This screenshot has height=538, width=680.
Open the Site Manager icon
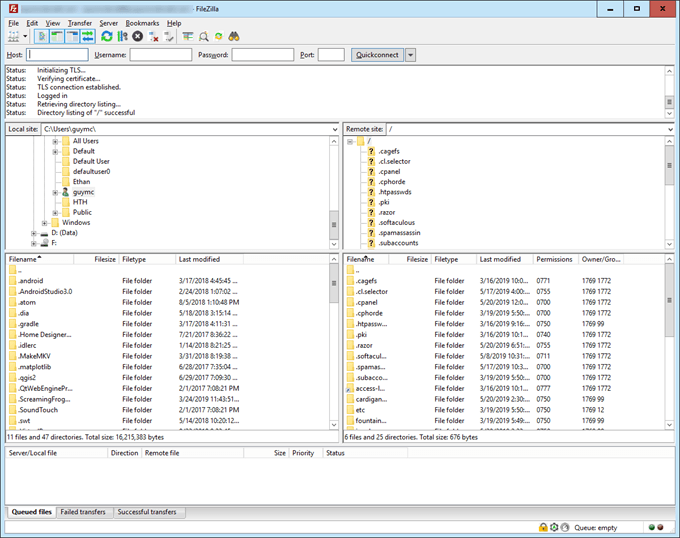coord(13,36)
